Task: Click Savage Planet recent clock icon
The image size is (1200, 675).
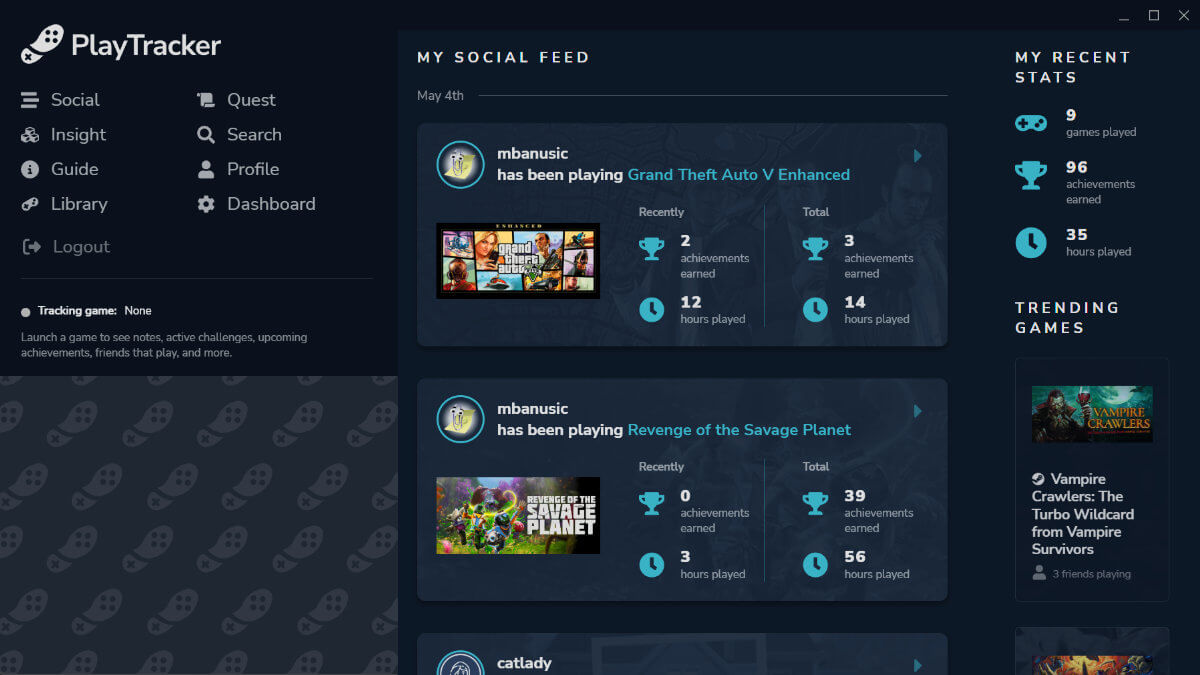Action: coord(652,565)
